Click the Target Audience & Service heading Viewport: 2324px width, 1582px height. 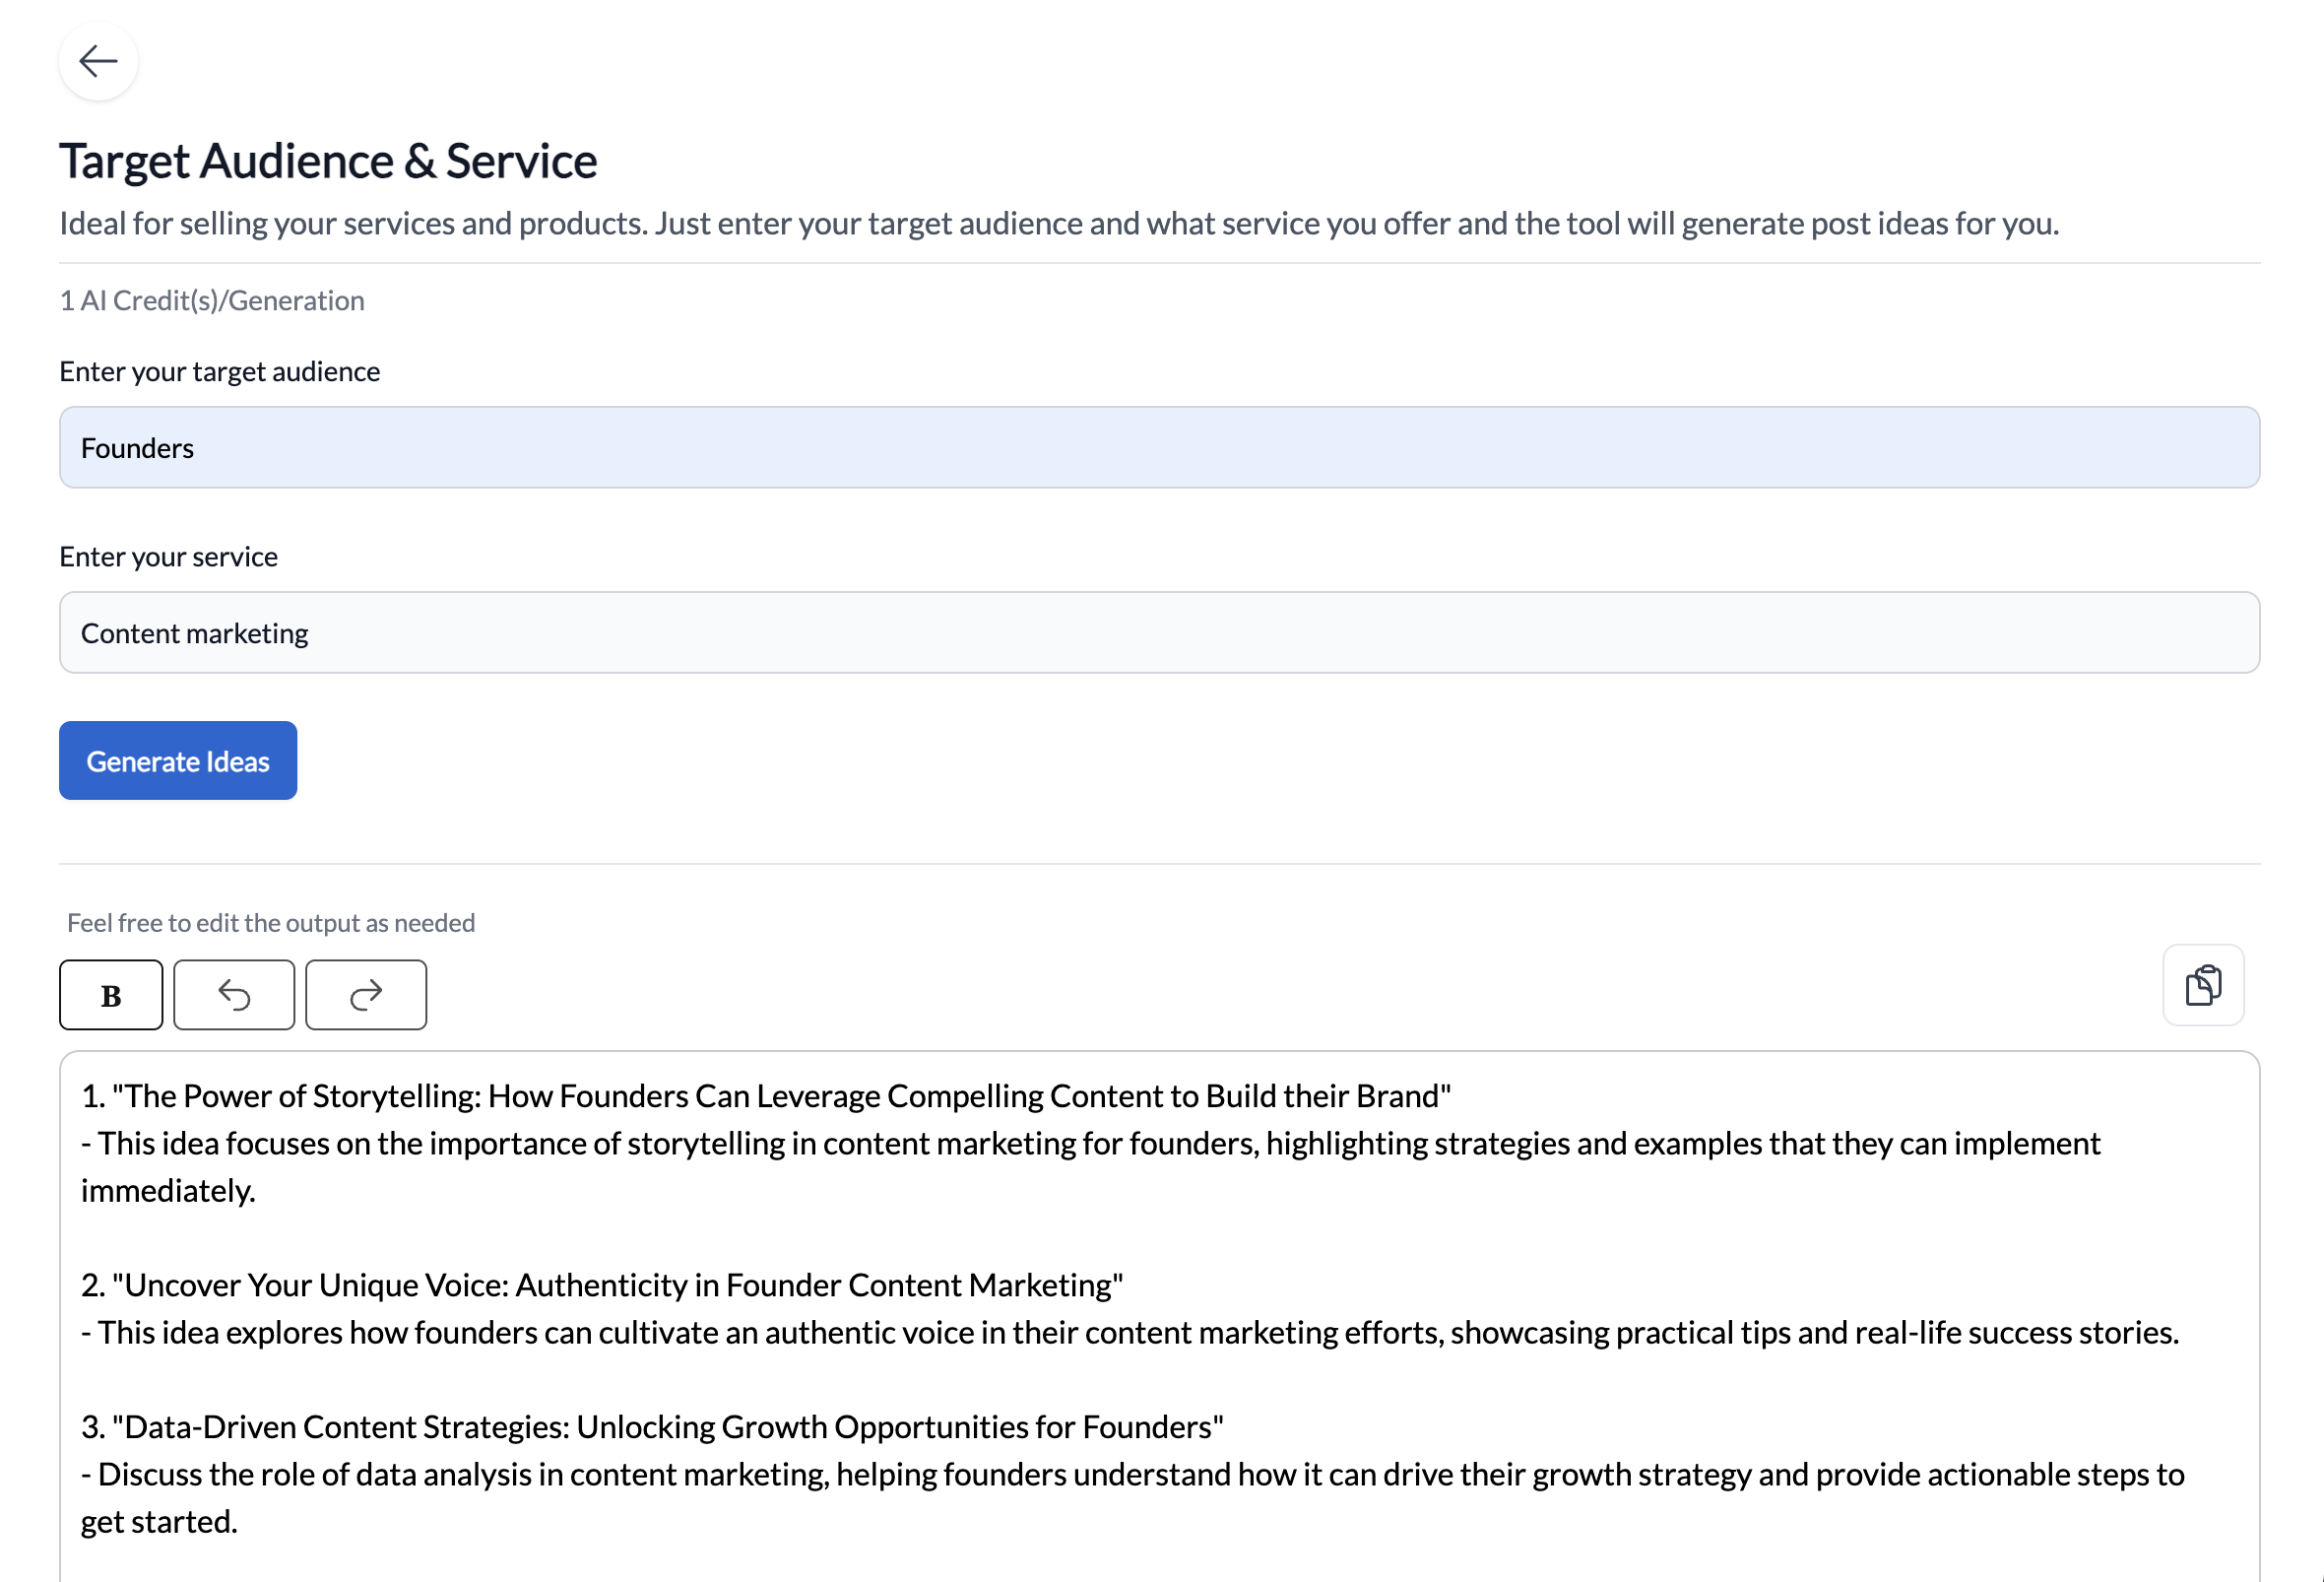click(328, 161)
